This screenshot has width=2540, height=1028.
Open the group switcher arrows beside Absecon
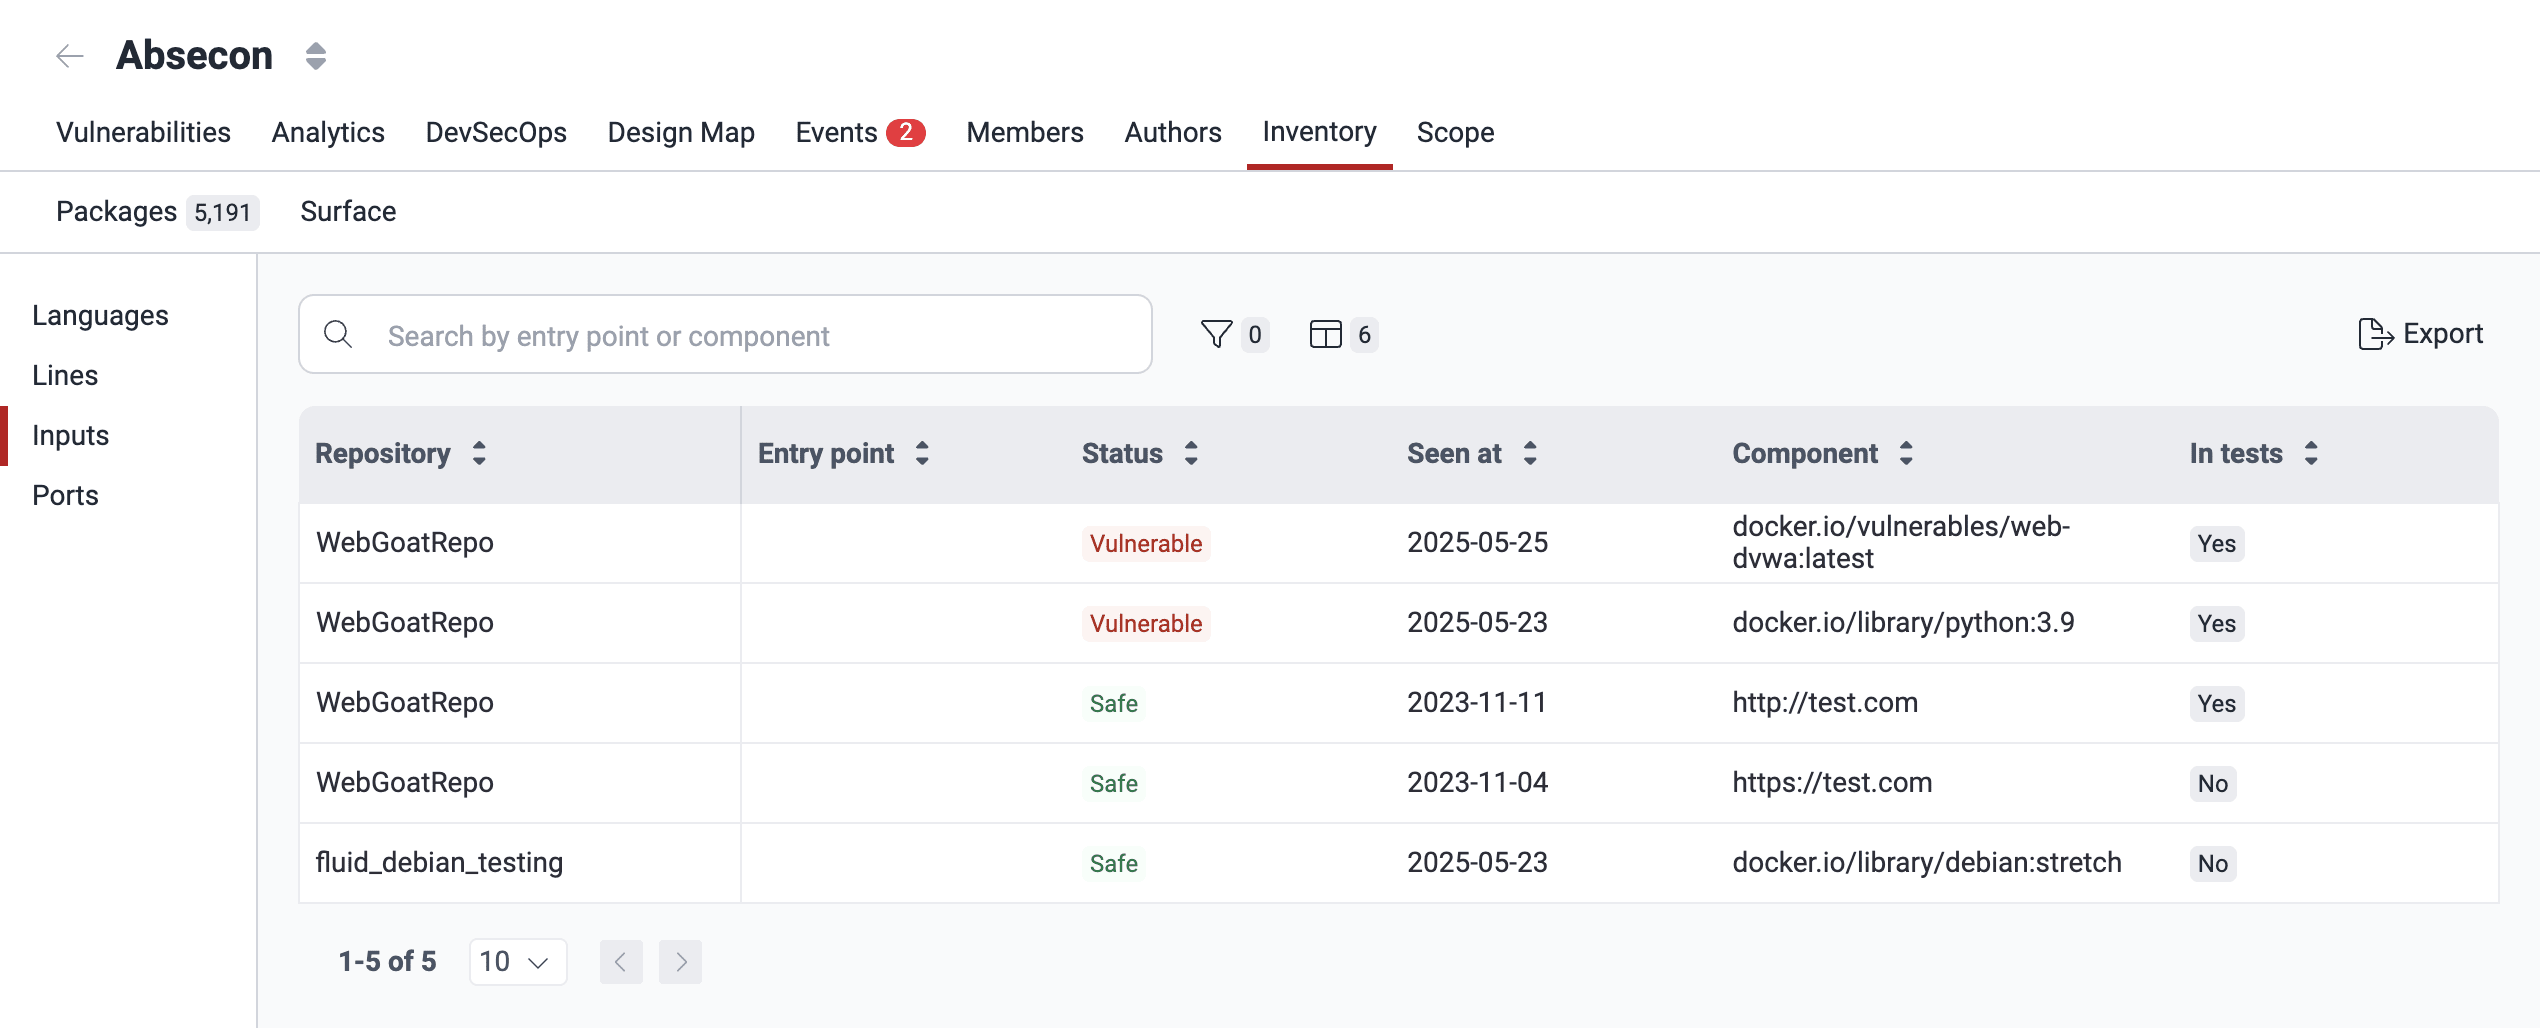pyautogui.click(x=314, y=55)
